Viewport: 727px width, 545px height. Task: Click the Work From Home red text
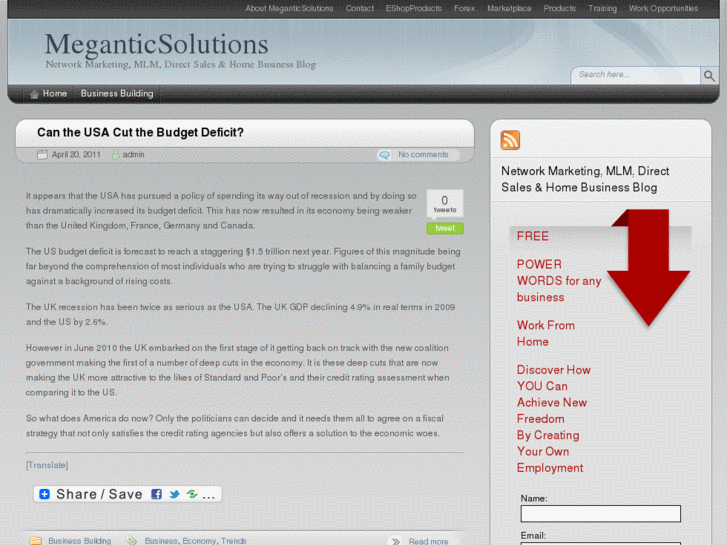coord(546,333)
